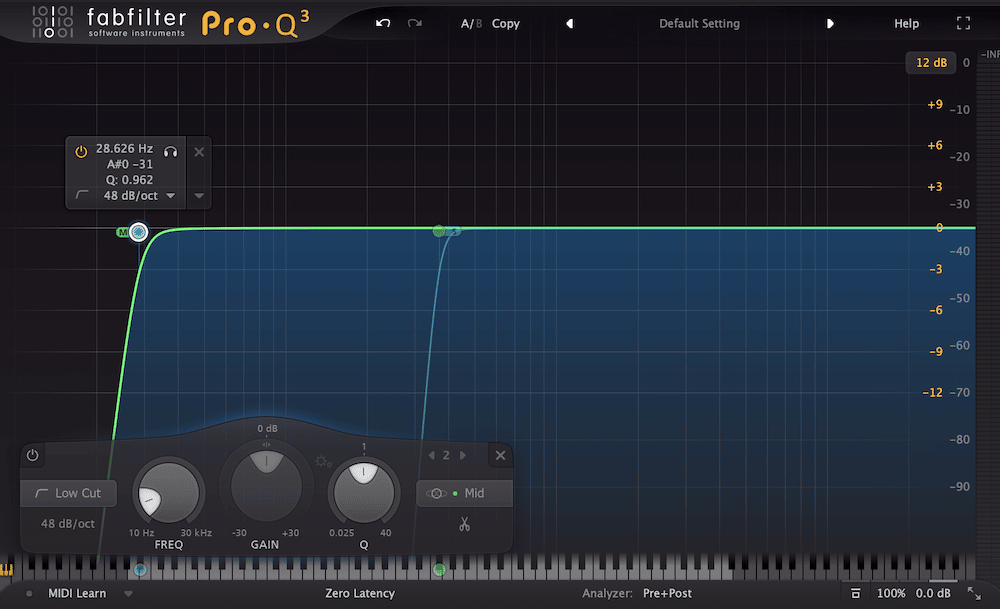Screen dimensions: 1000x609
Task: Open the Help menu
Action: coord(906,24)
